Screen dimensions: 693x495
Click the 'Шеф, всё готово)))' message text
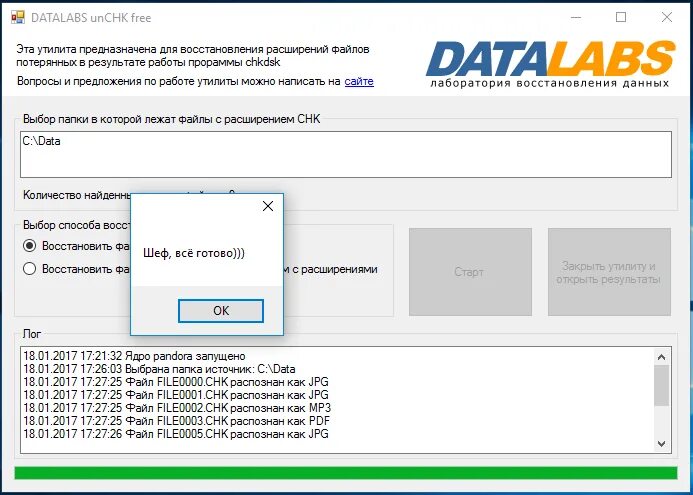click(x=194, y=253)
